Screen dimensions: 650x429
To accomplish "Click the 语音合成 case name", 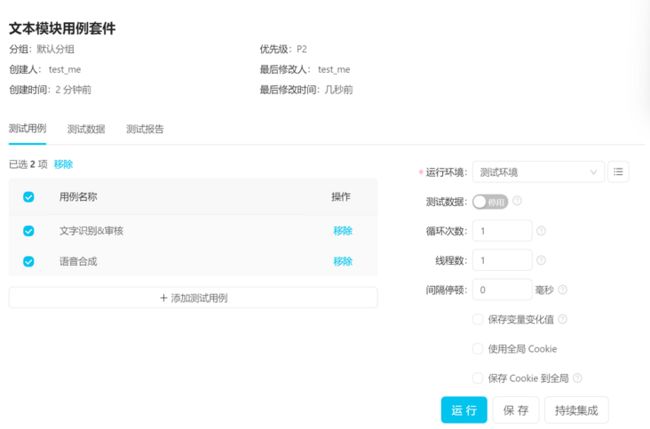I will (x=78, y=262).
